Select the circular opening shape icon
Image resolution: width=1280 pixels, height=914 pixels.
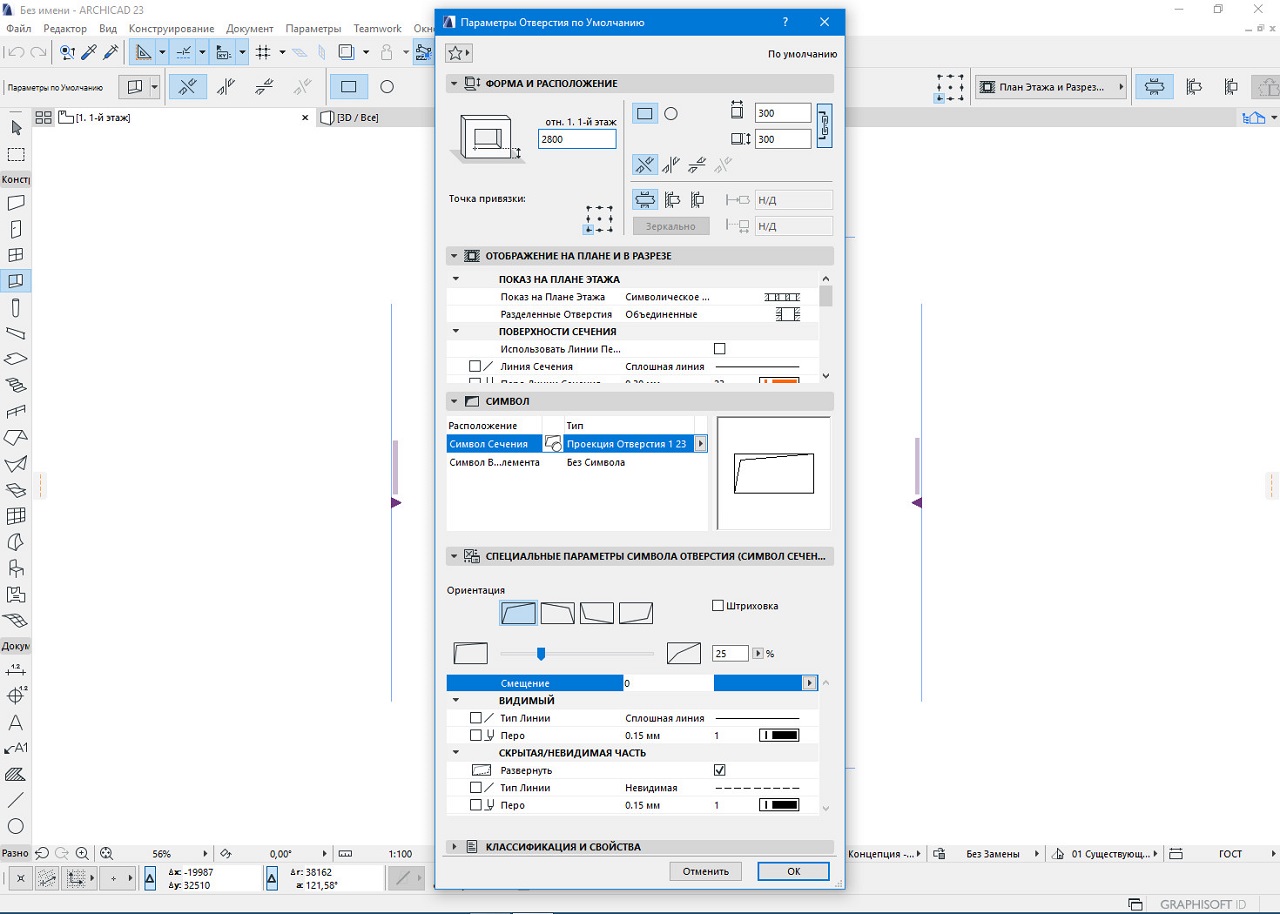[671, 114]
